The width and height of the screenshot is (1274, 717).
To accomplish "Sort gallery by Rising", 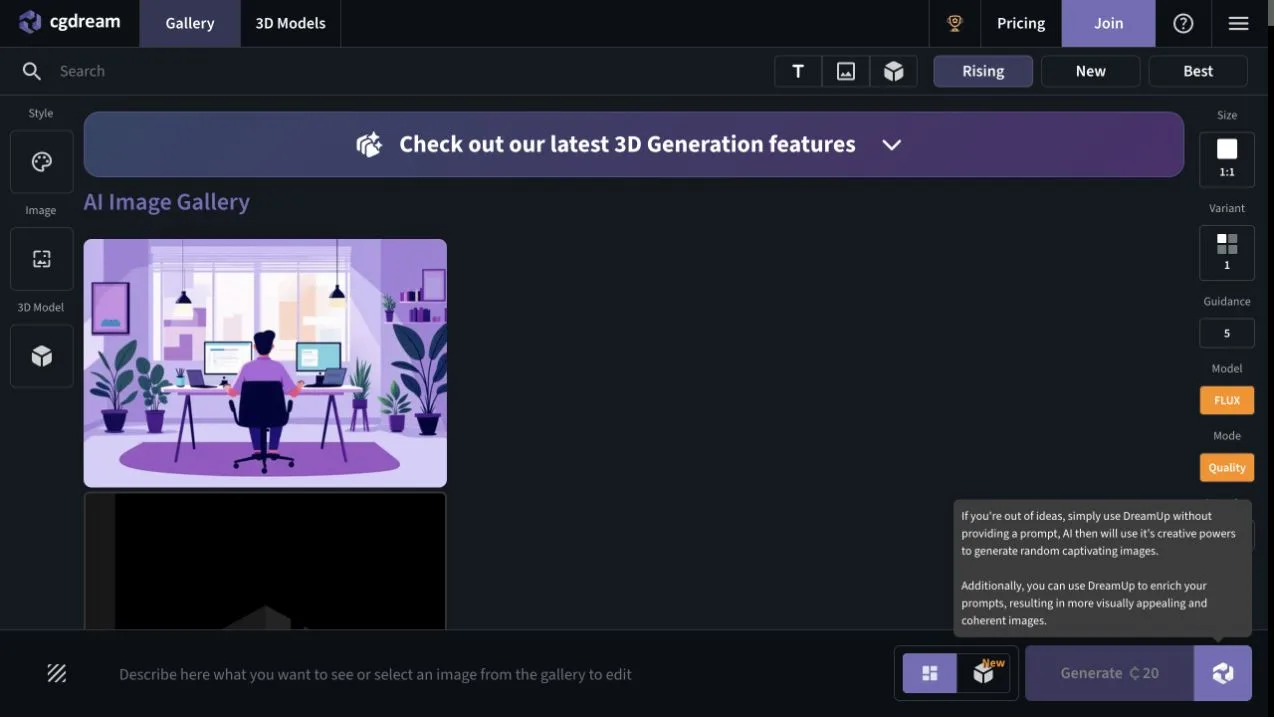I will (x=983, y=71).
